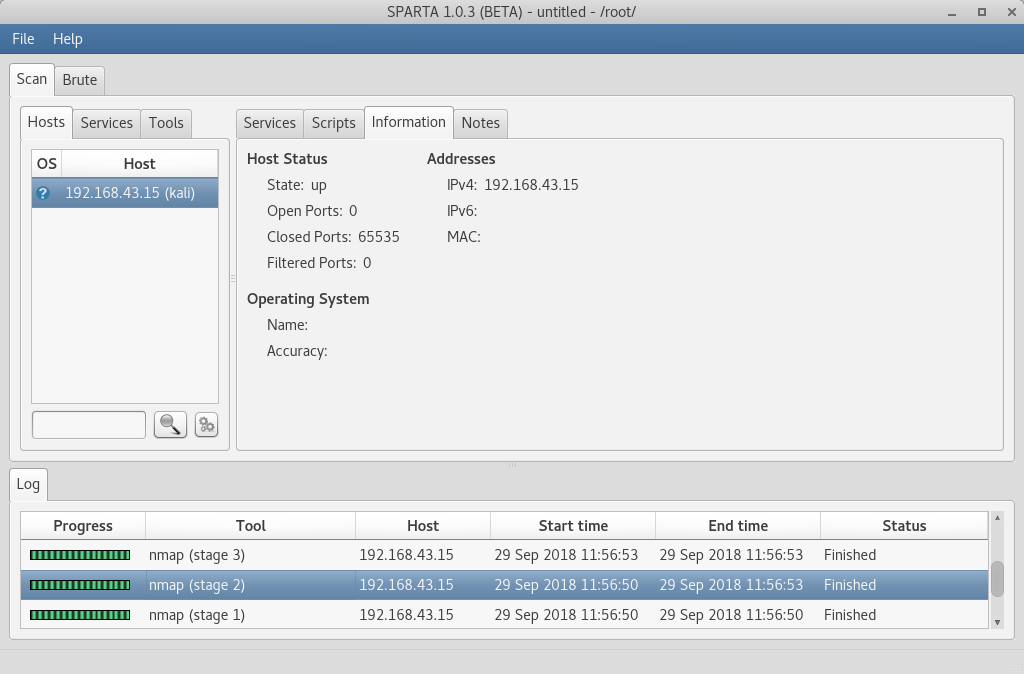Screen dimensions: 1024x674
Task: Click the host filter text field
Action: (x=89, y=425)
